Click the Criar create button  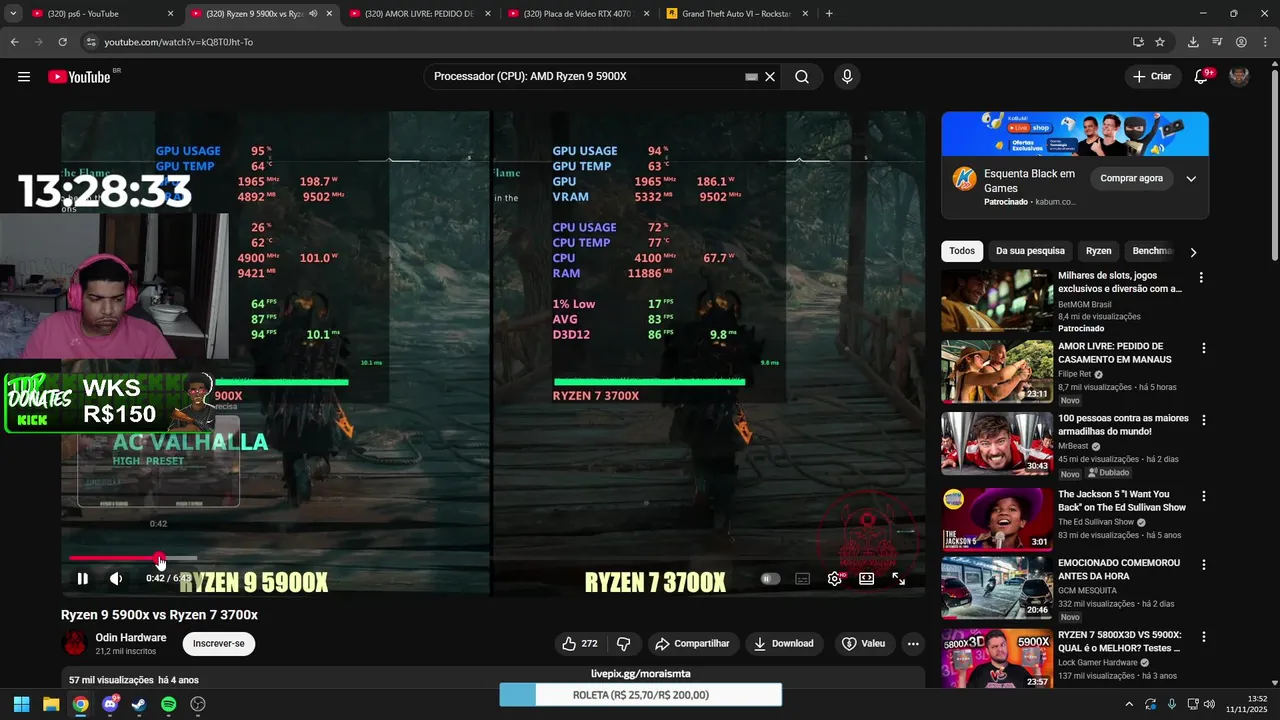[1151, 77]
